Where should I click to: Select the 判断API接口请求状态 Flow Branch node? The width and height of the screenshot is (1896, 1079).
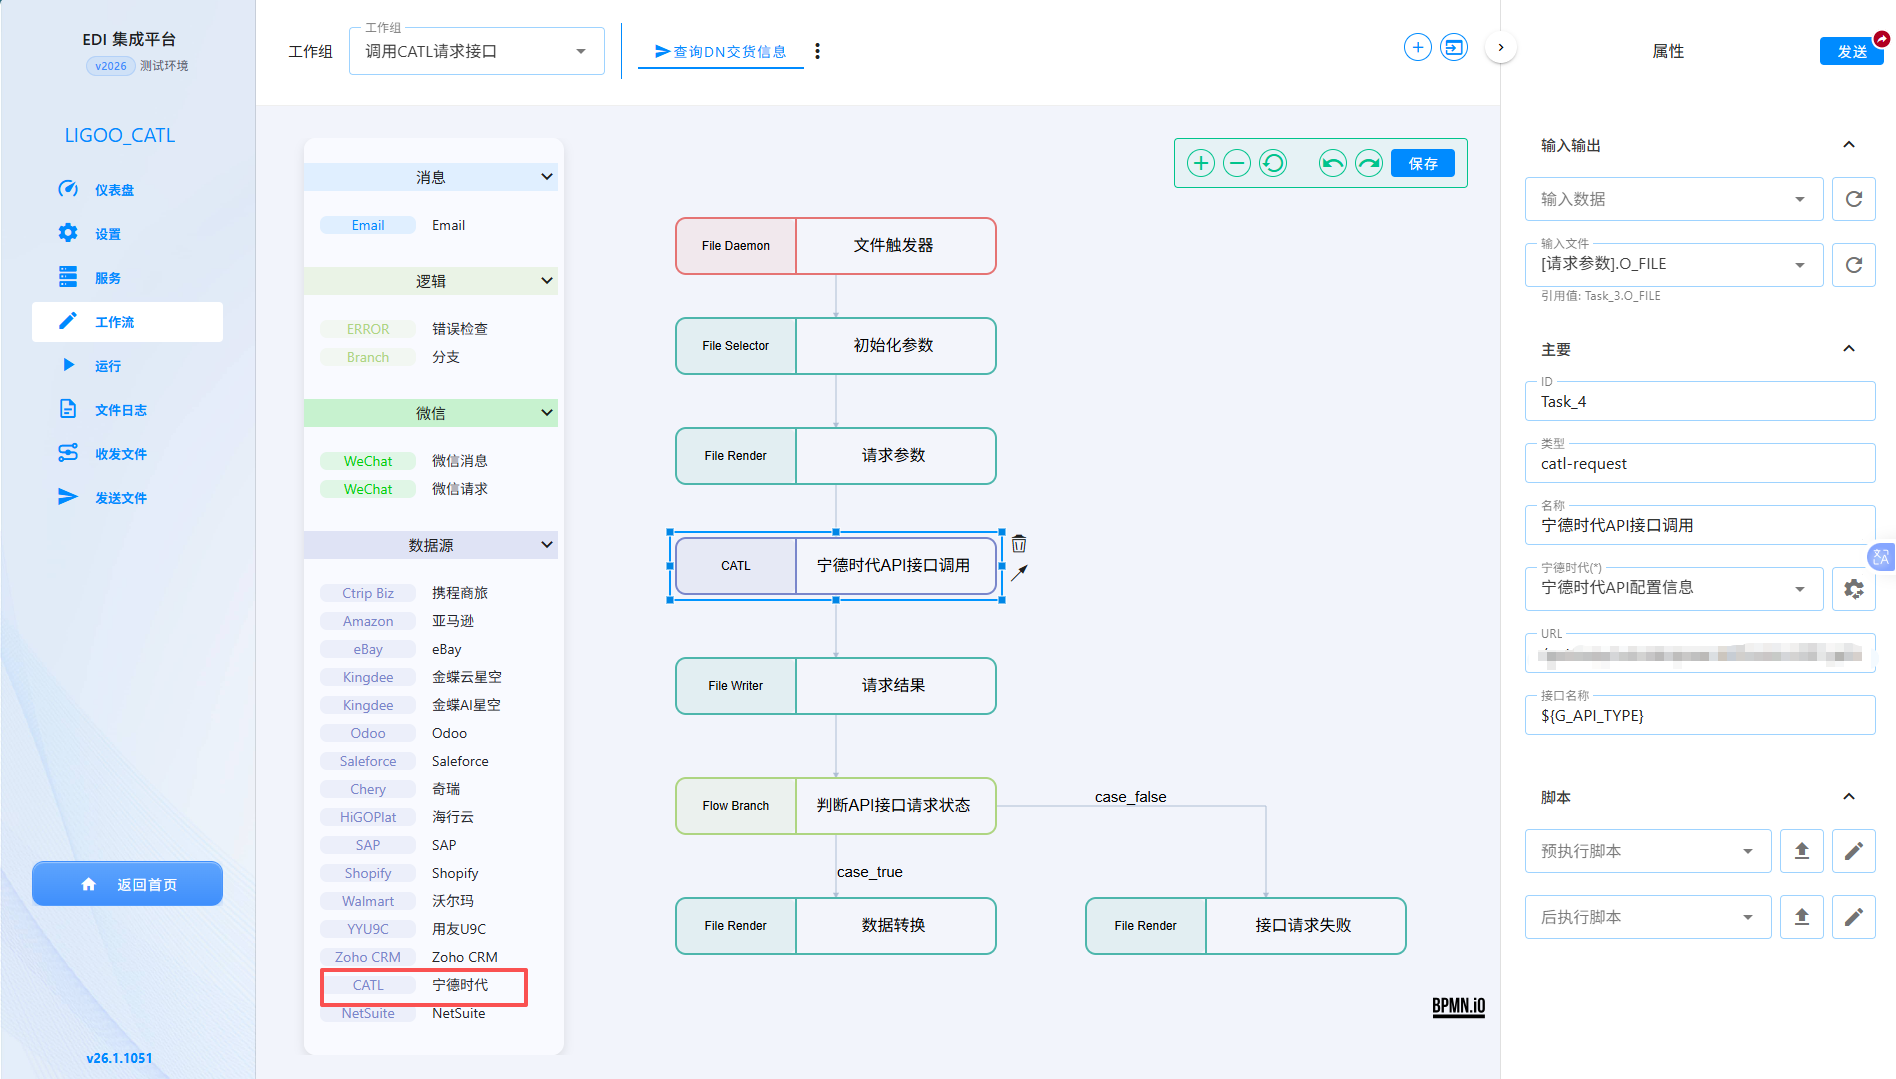836,806
